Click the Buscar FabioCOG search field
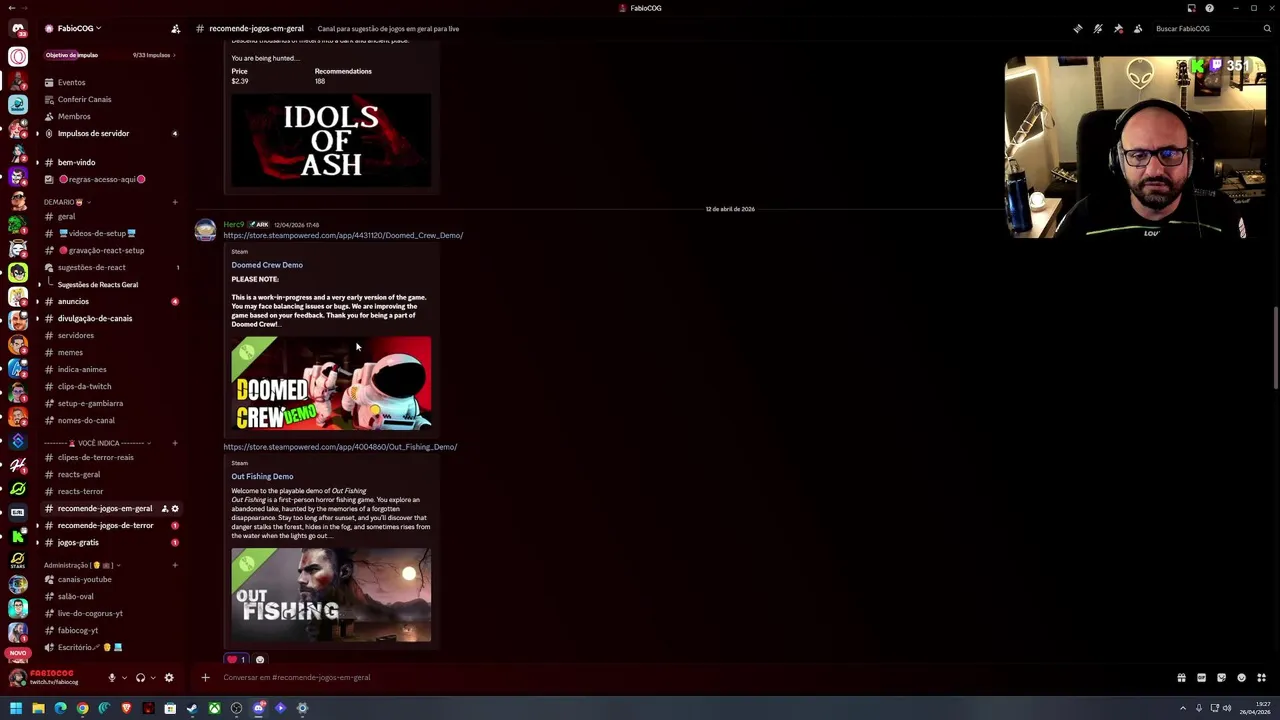Viewport: 1280px width, 720px height. (x=1211, y=29)
